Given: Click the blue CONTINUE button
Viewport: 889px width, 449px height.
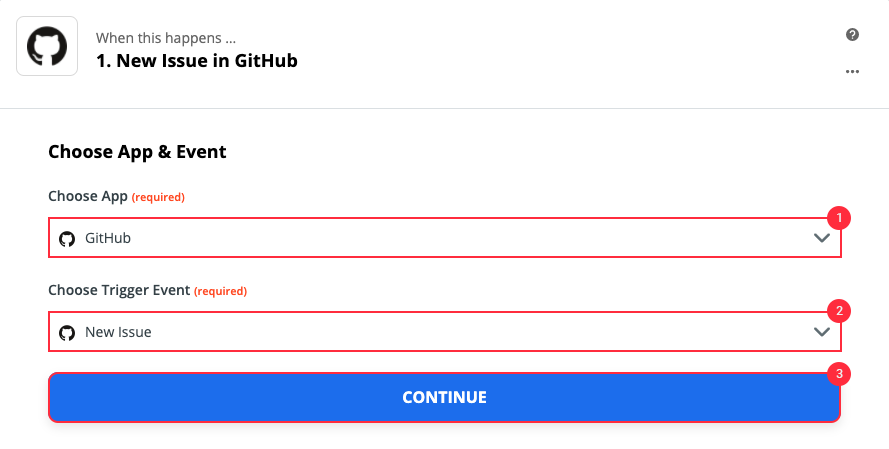Looking at the screenshot, I should tap(444, 397).
